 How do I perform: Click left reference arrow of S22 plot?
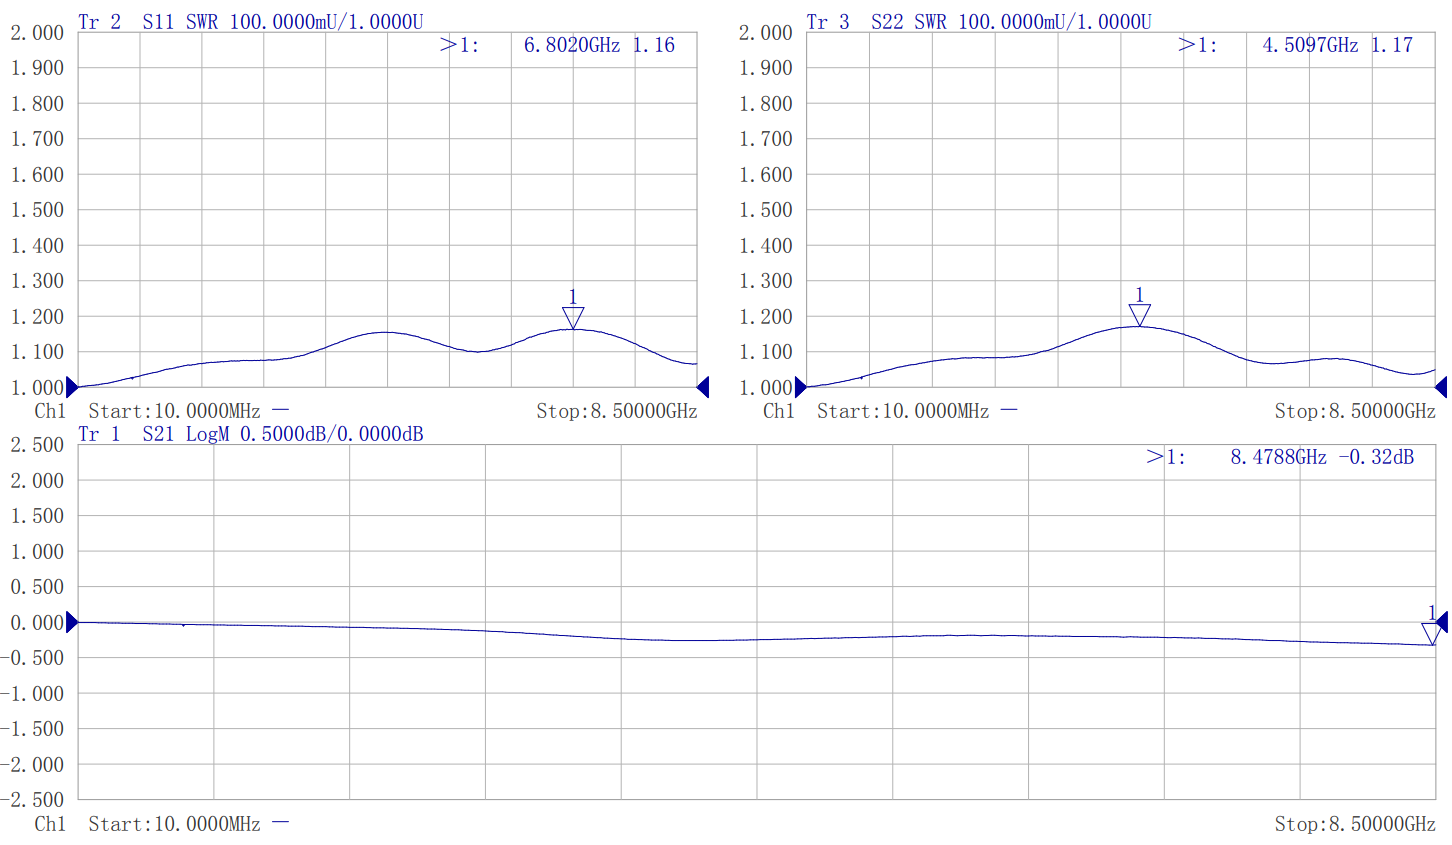pos(800,387)
